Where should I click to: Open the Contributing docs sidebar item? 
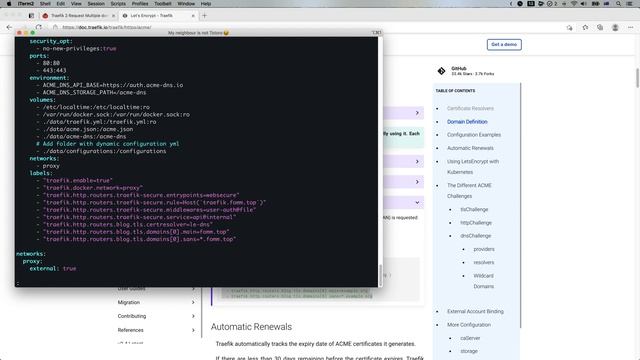[131, 316]
